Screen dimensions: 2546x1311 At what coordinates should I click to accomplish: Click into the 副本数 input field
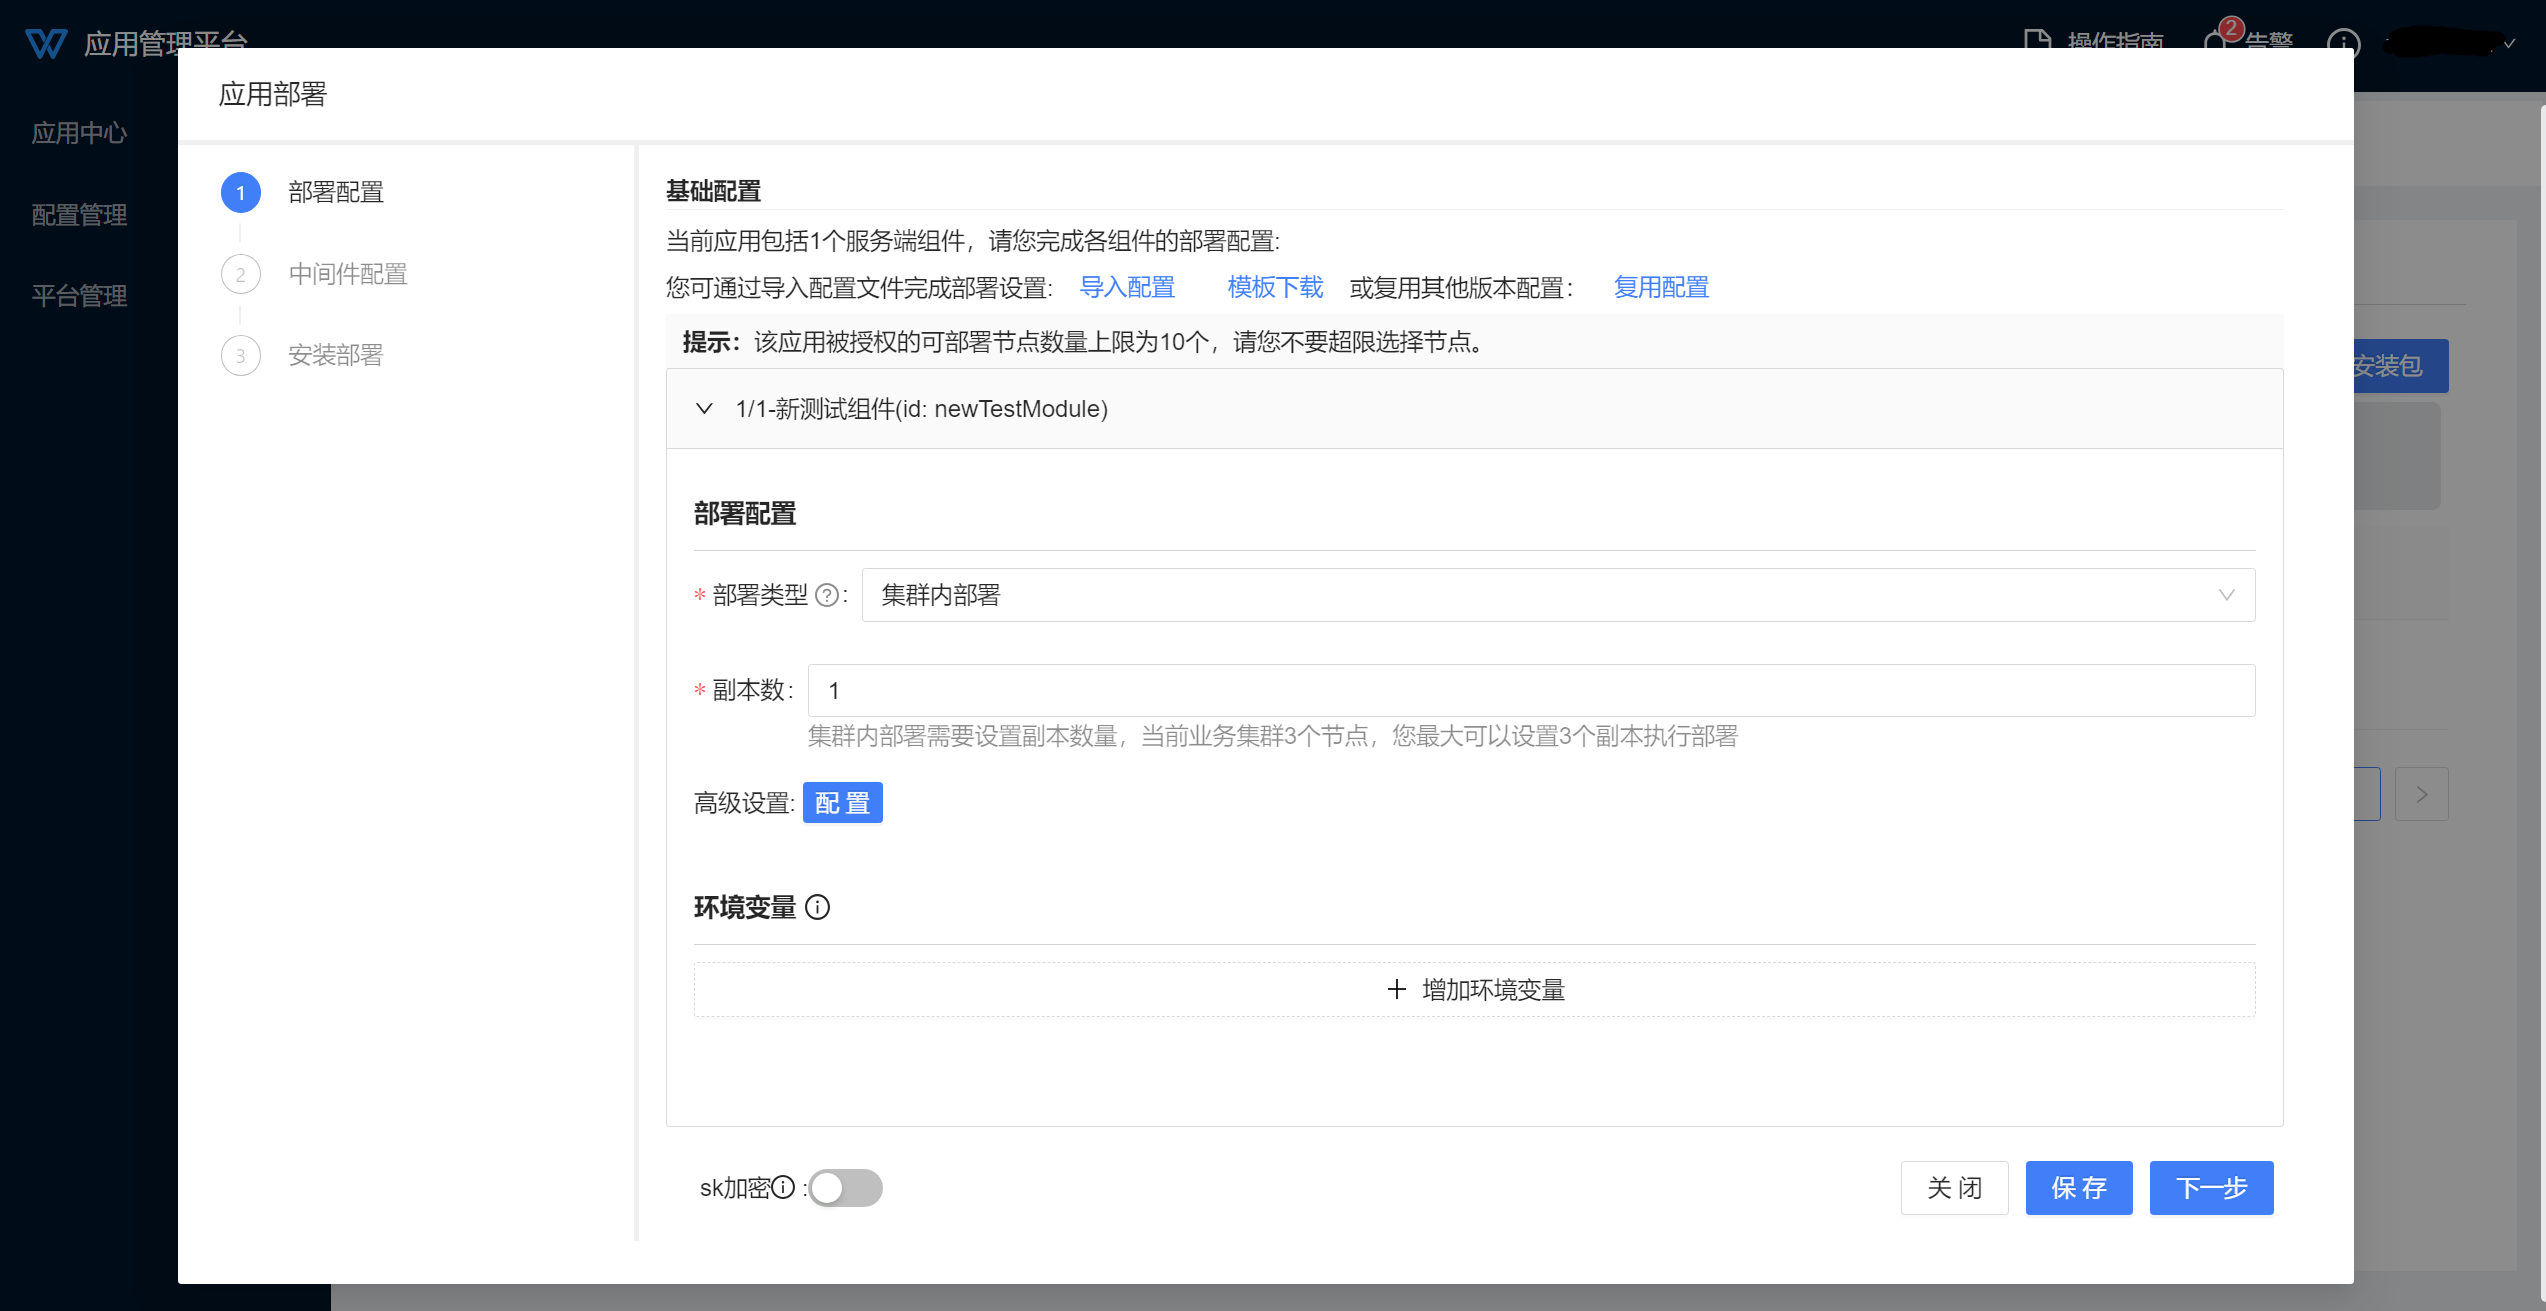(1530, 690)
